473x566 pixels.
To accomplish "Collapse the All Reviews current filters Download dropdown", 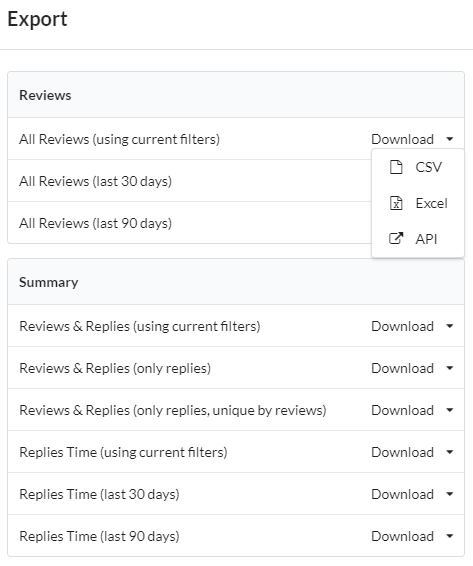I will coord(412,139).
